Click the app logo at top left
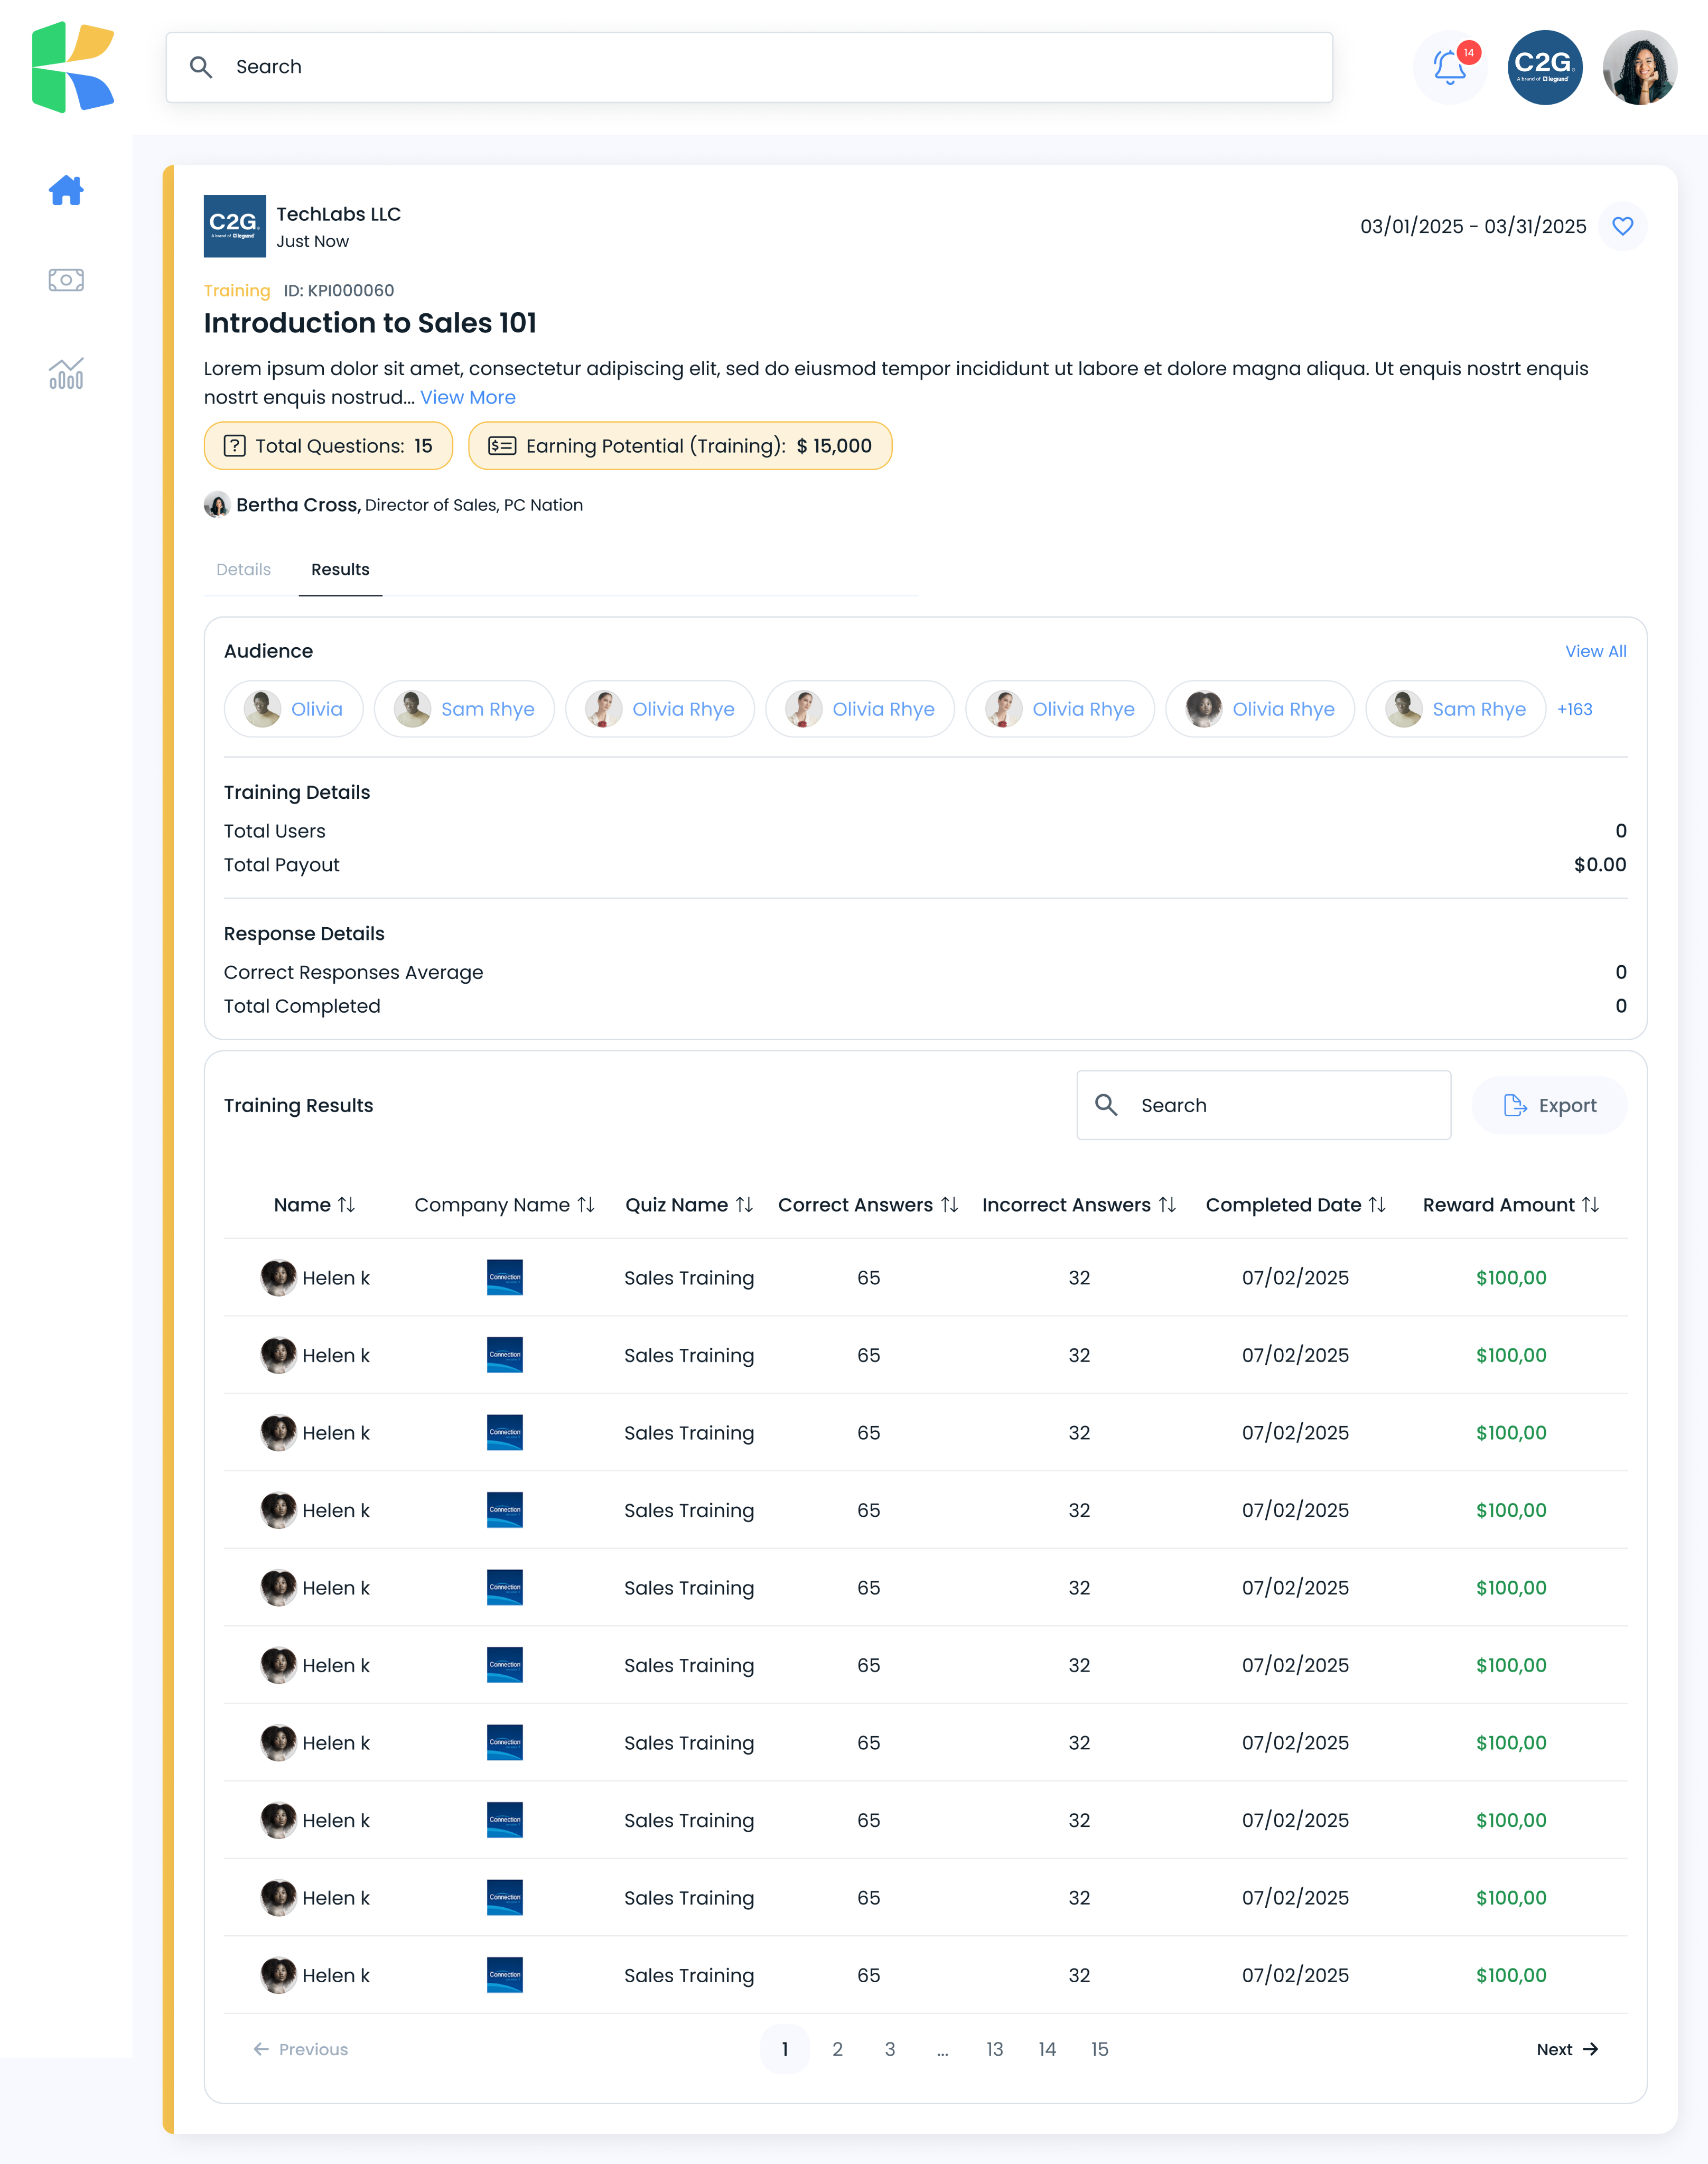This screenshot has height=2164, width=1708. [x=73, y=67]
